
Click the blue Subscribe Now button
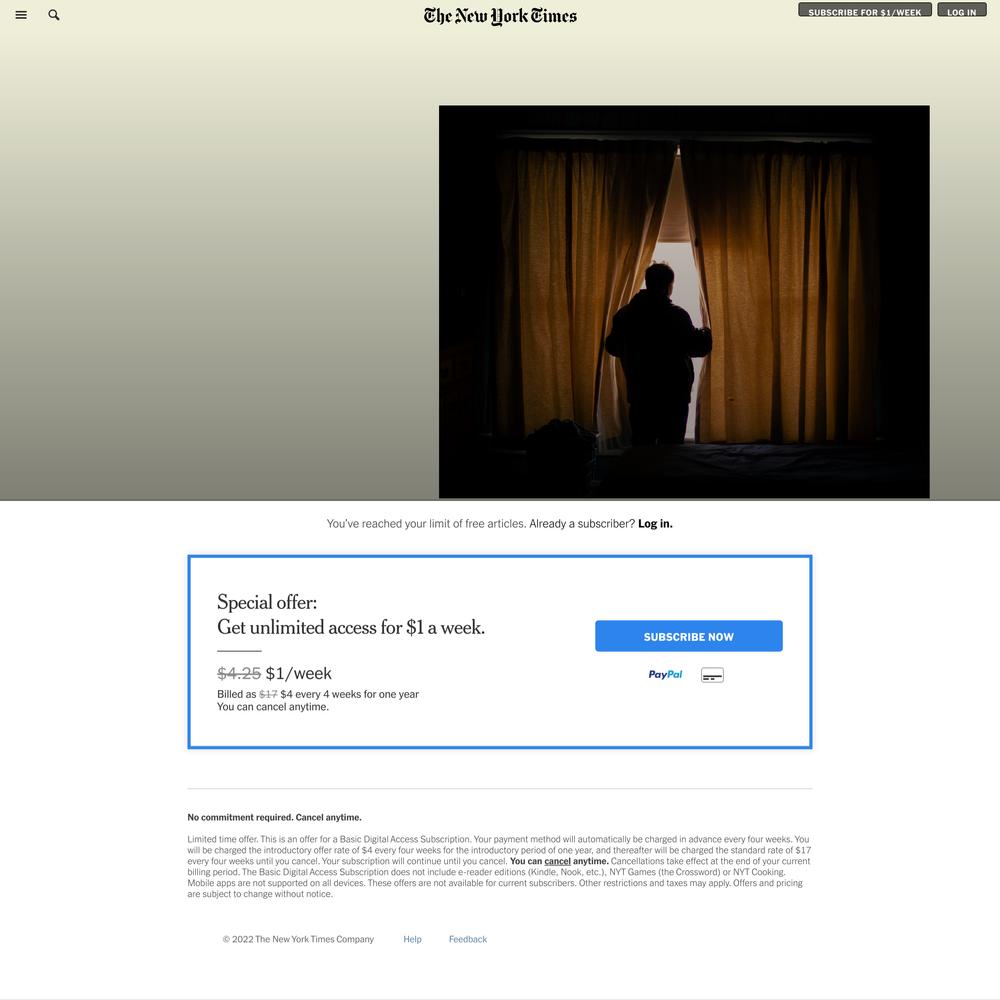689,636
